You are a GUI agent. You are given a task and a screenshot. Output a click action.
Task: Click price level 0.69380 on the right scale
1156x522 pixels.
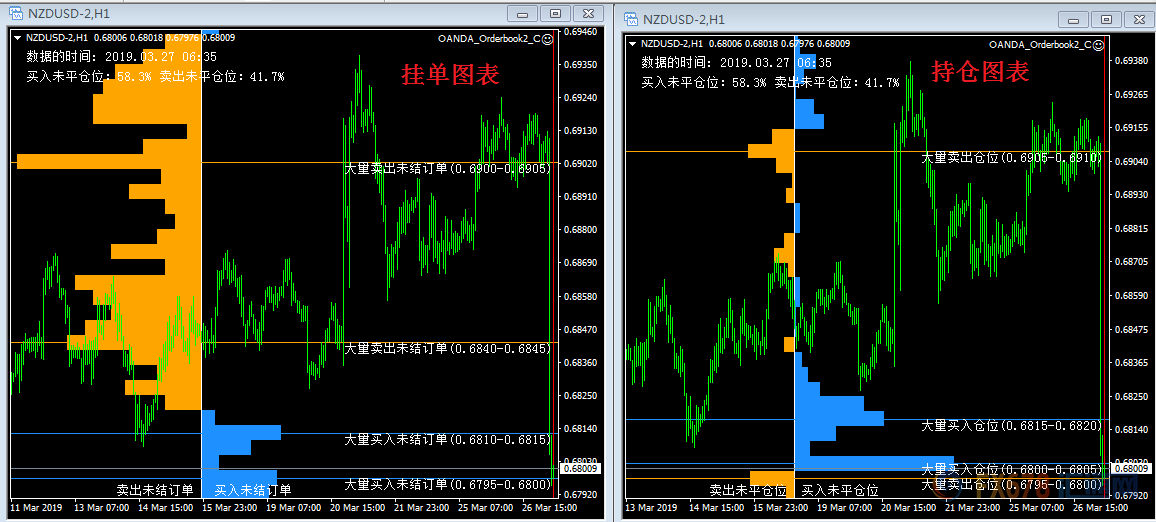coord(1132,60)
